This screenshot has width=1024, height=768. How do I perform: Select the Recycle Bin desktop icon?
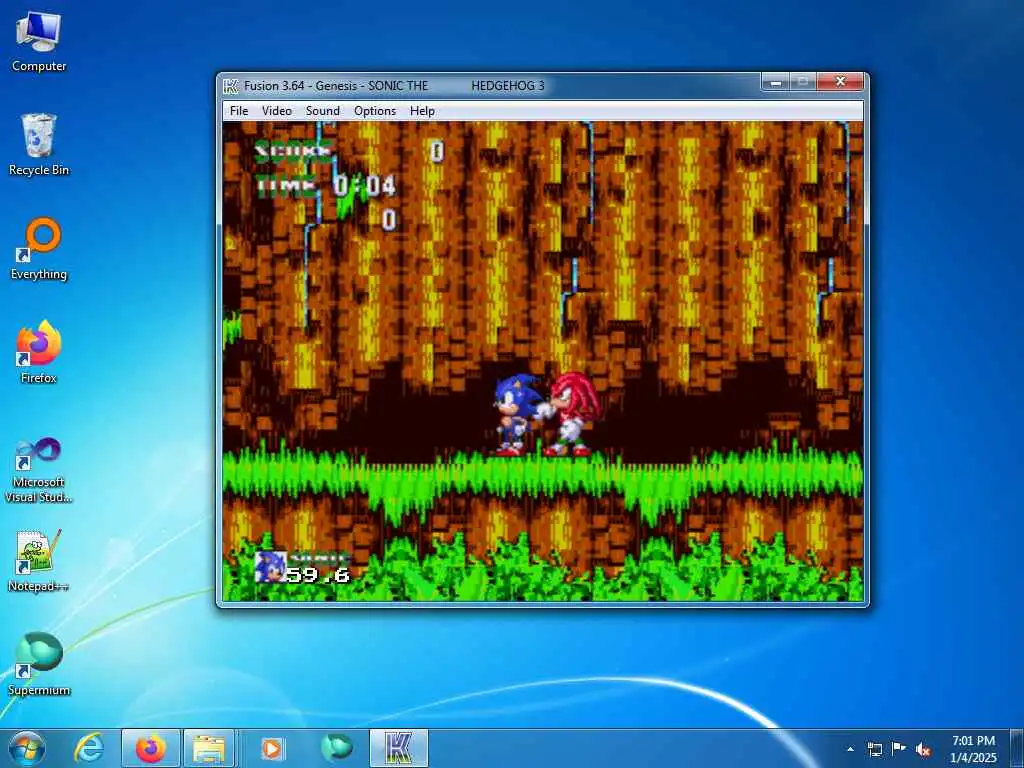click(39, 144)
